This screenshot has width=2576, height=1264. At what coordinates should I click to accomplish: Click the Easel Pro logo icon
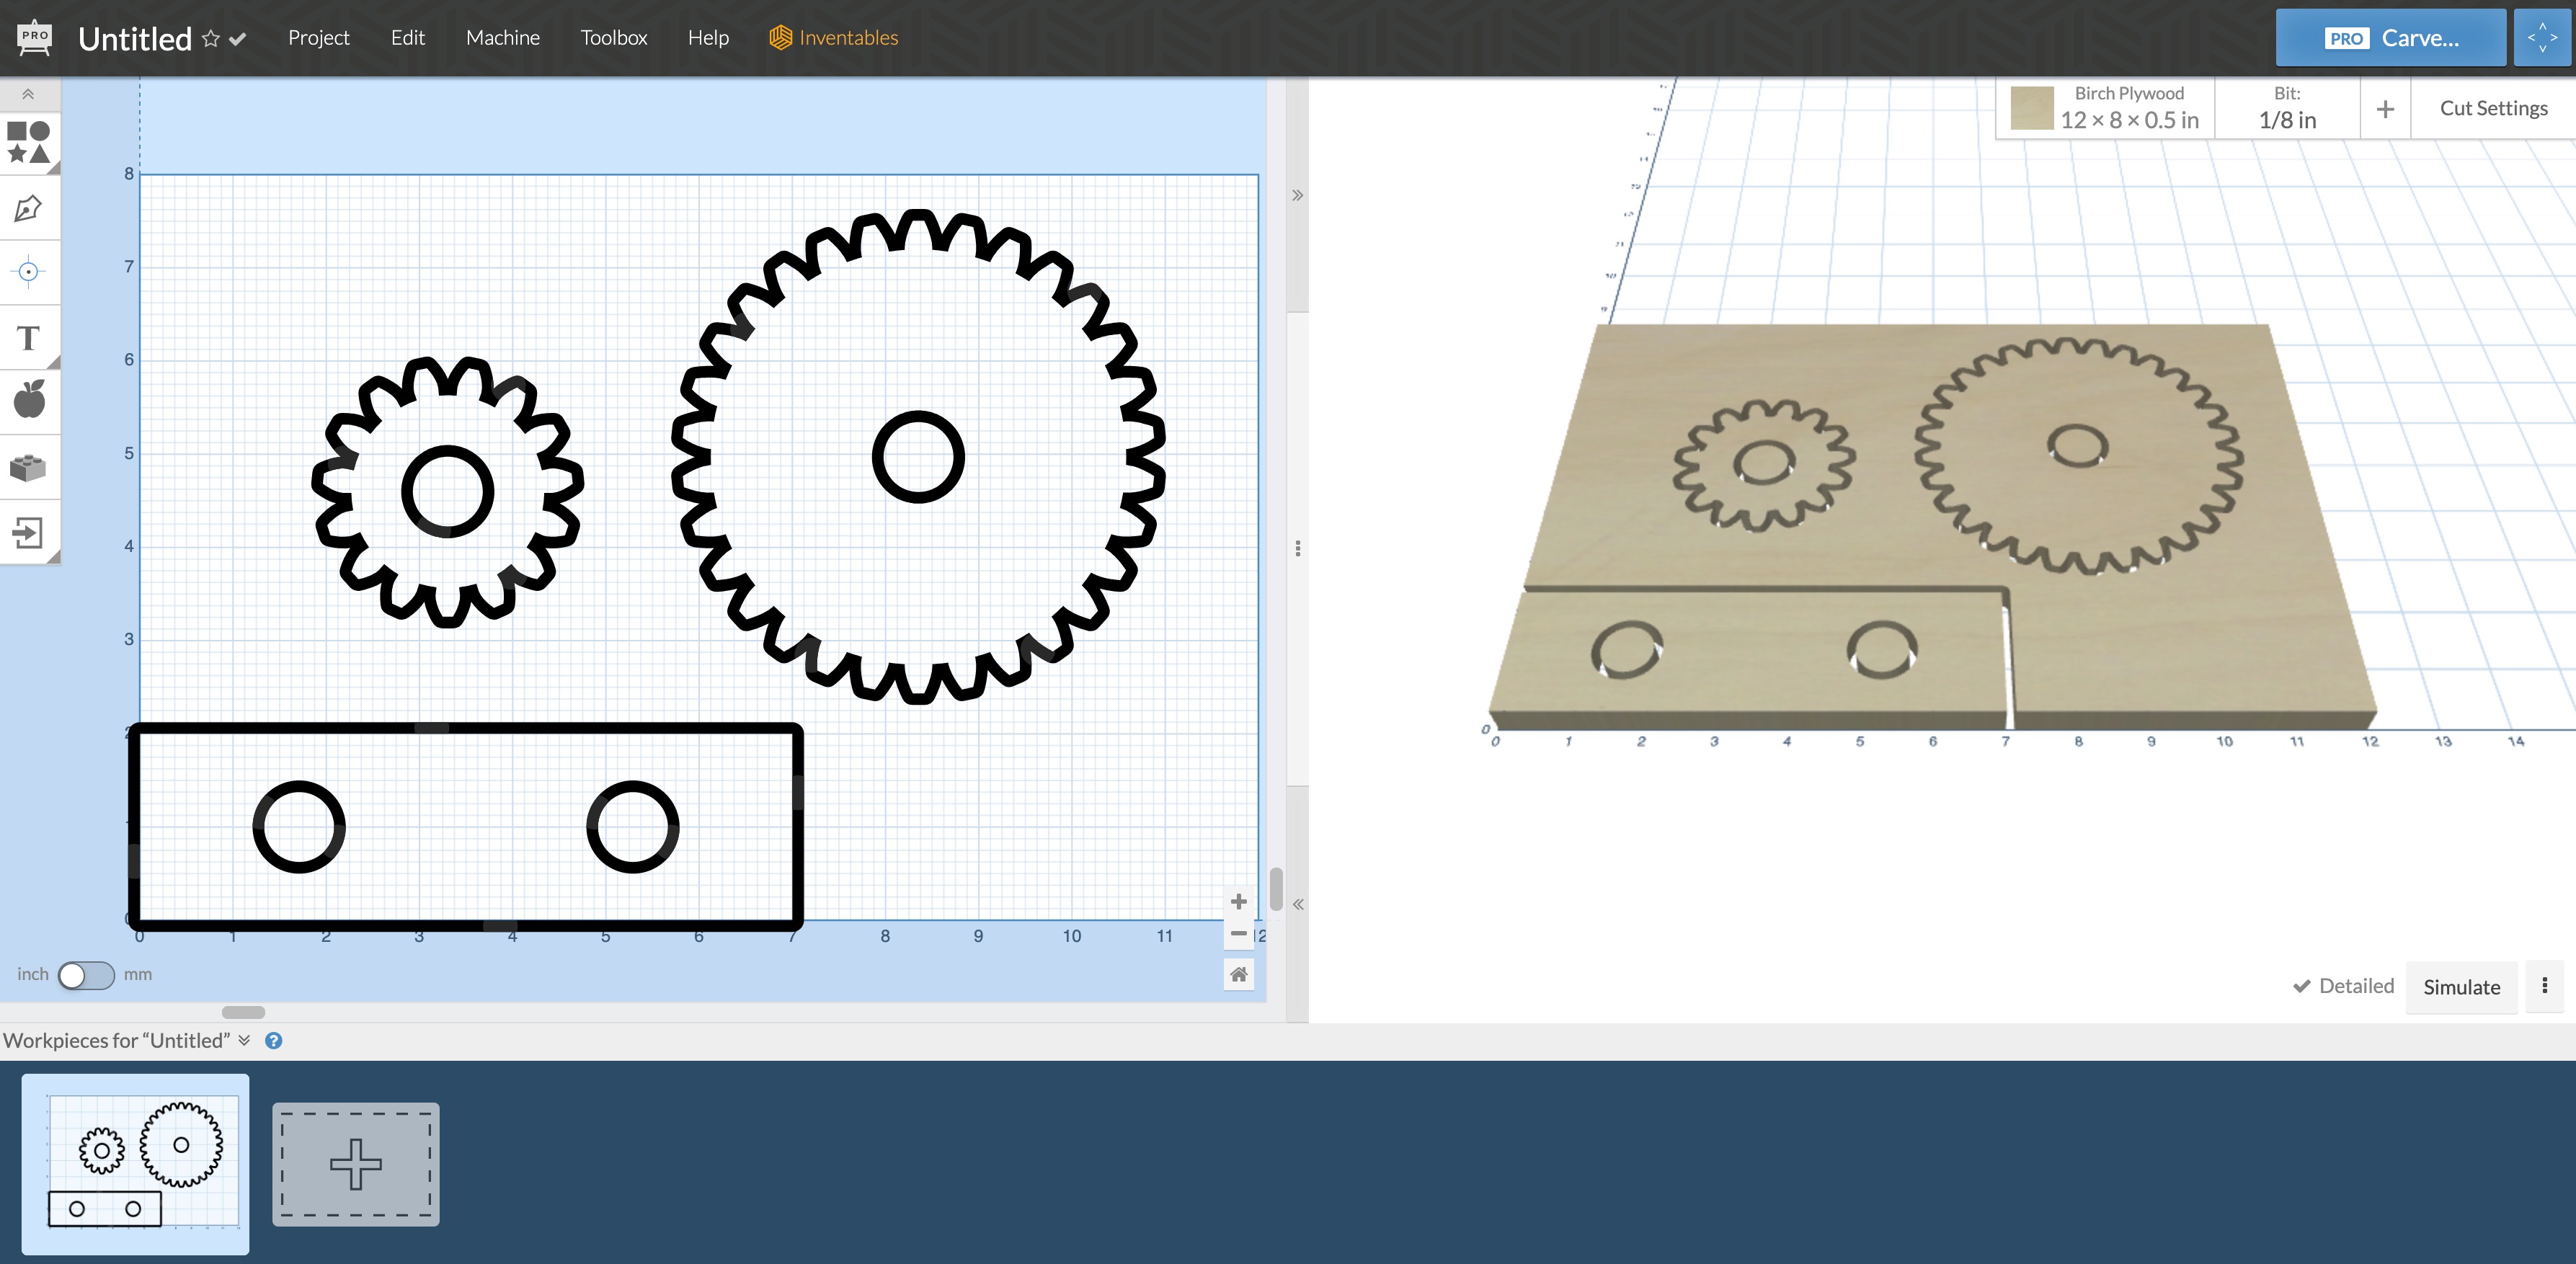(x=35, y=37)
